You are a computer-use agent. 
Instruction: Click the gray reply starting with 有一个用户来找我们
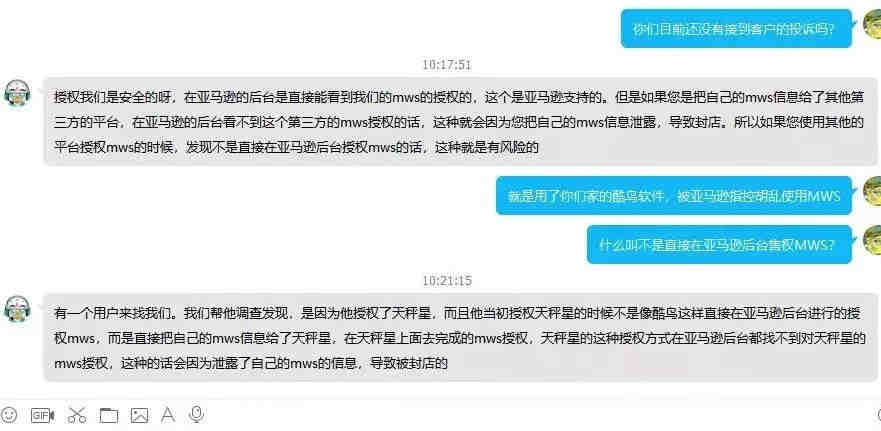[x=460, y=337]
